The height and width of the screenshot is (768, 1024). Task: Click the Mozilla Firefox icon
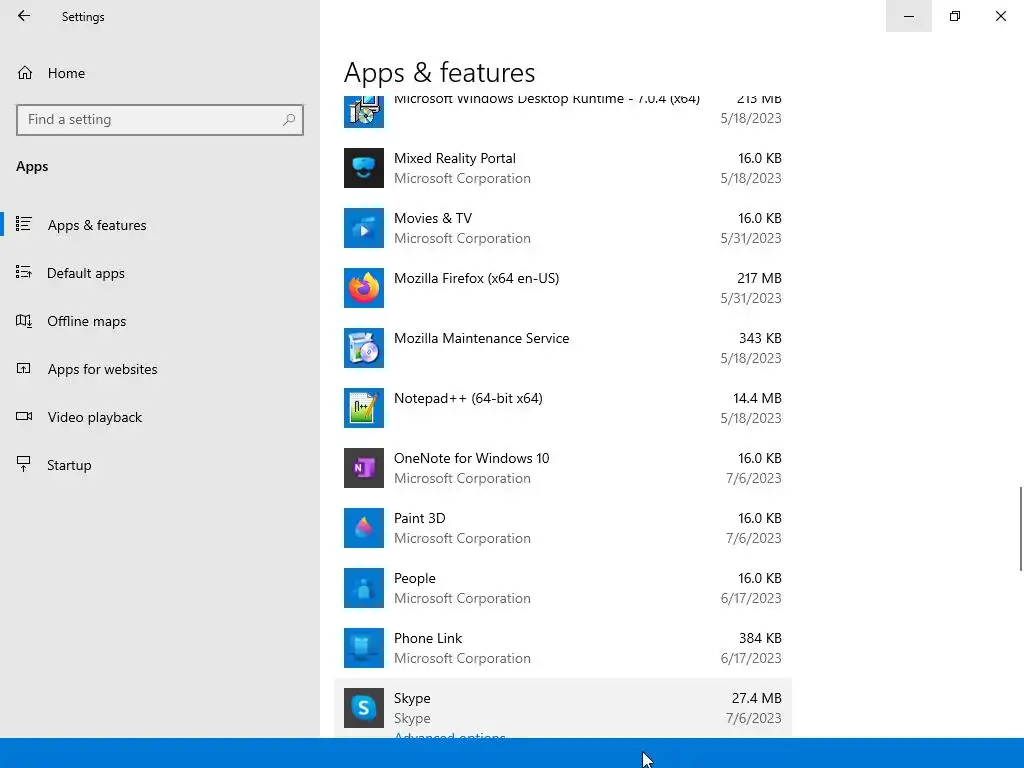(364, 288)
